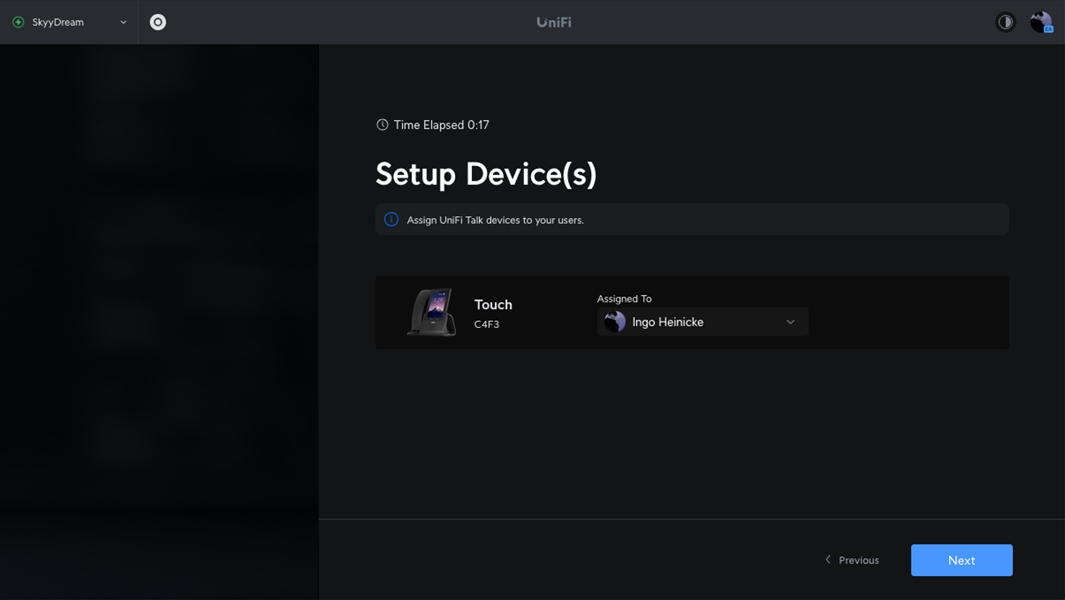This screenshot has width=1065, height=600.
Task: Select the Touch phone device thumbnail
Action: 432,313
